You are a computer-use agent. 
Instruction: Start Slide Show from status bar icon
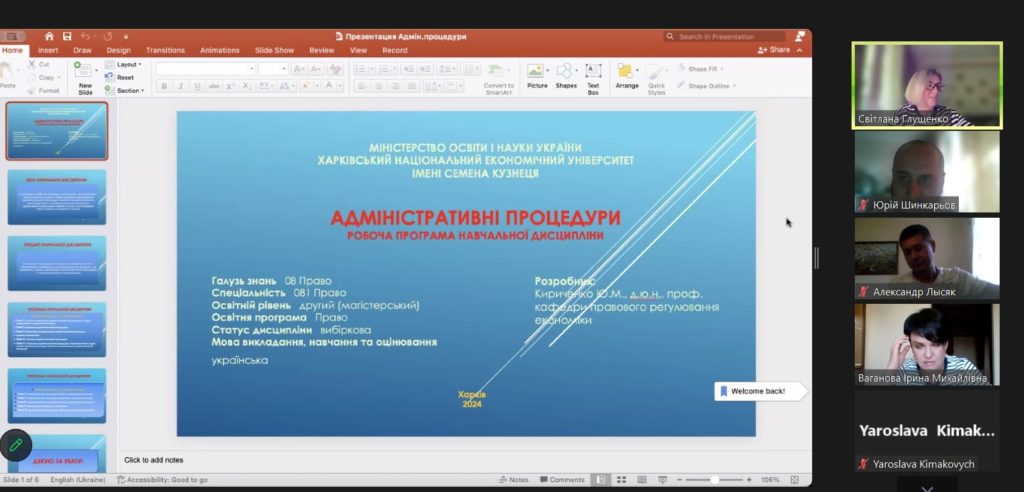(663, 480)
